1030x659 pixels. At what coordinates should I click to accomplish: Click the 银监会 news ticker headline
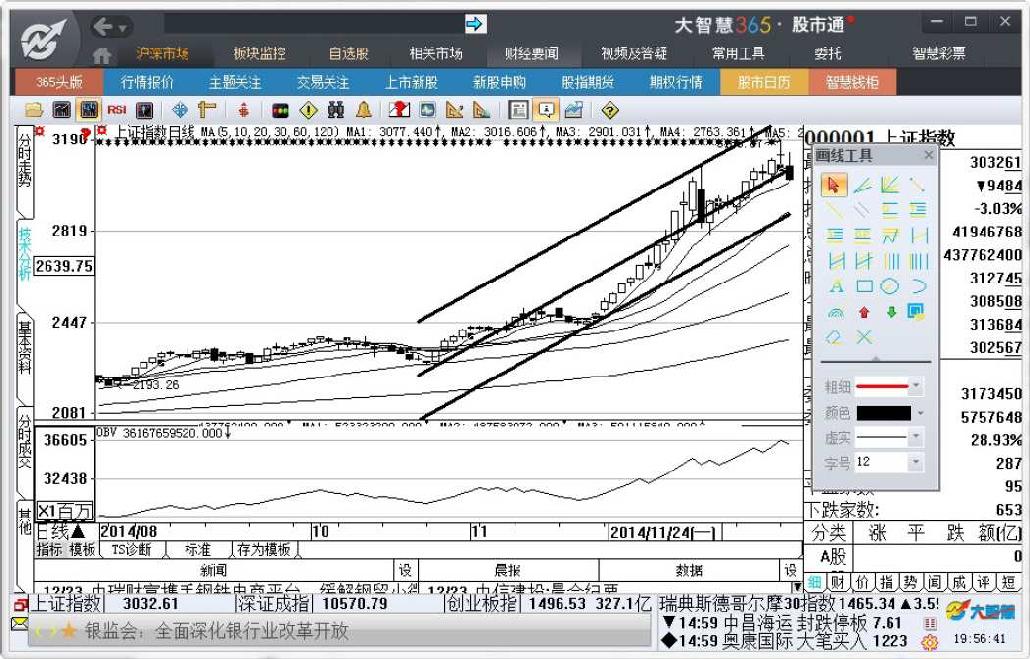(217, 631)
